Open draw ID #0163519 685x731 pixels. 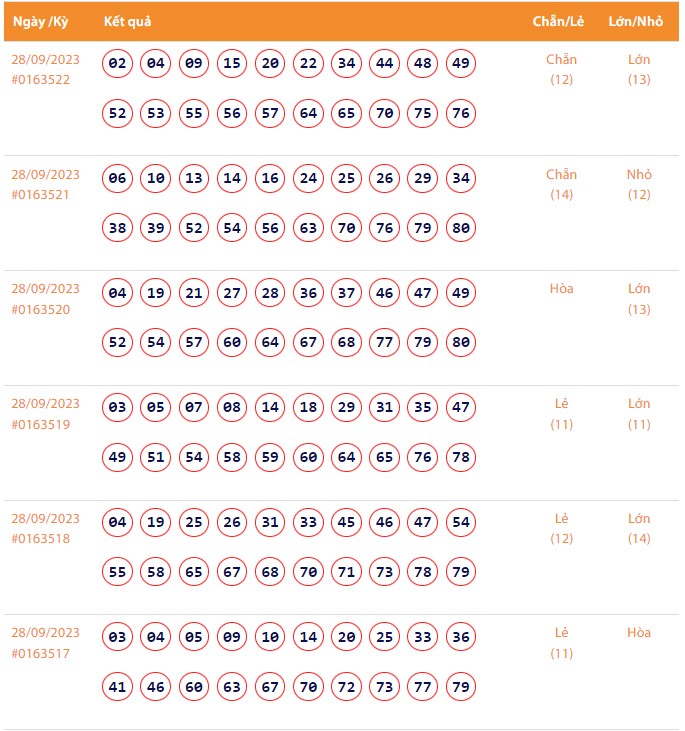pos(41,424)
